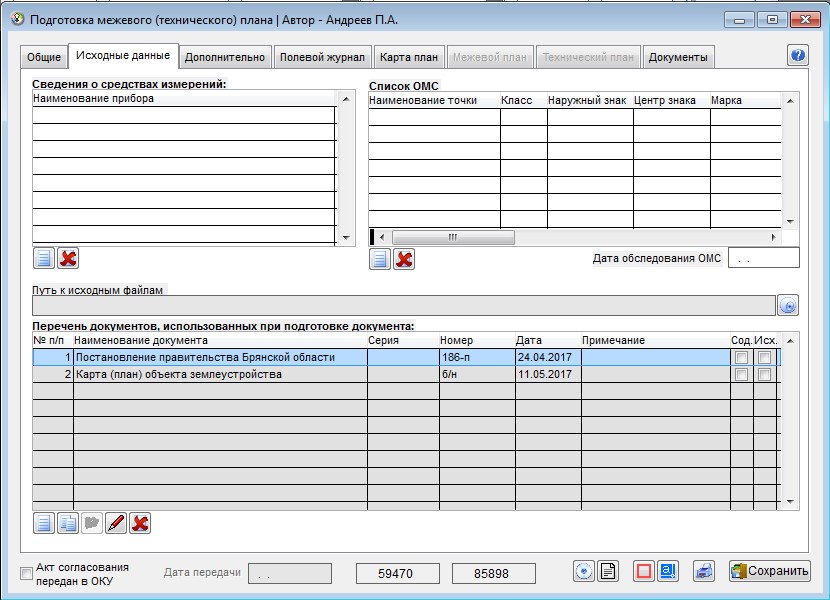Click the Дата передачи date field

pyautogui.click(x=290, y=574)
